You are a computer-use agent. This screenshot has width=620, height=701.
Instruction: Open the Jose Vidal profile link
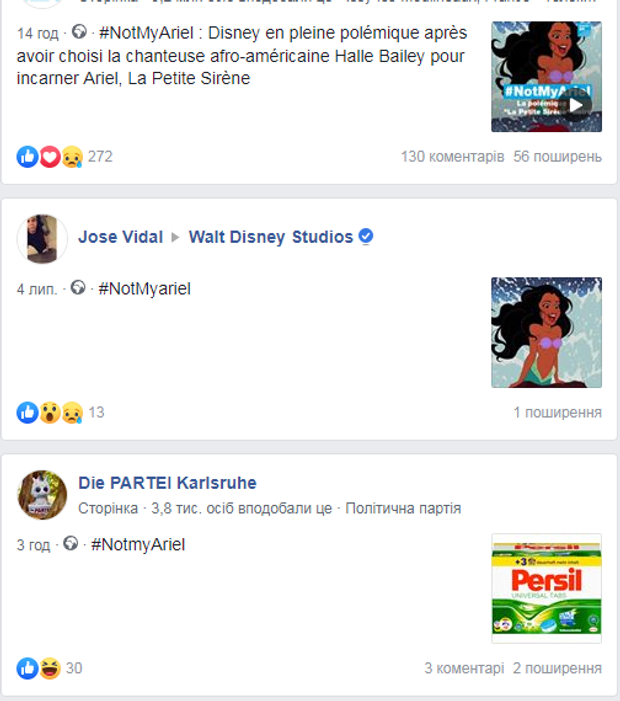coord(121,237)
